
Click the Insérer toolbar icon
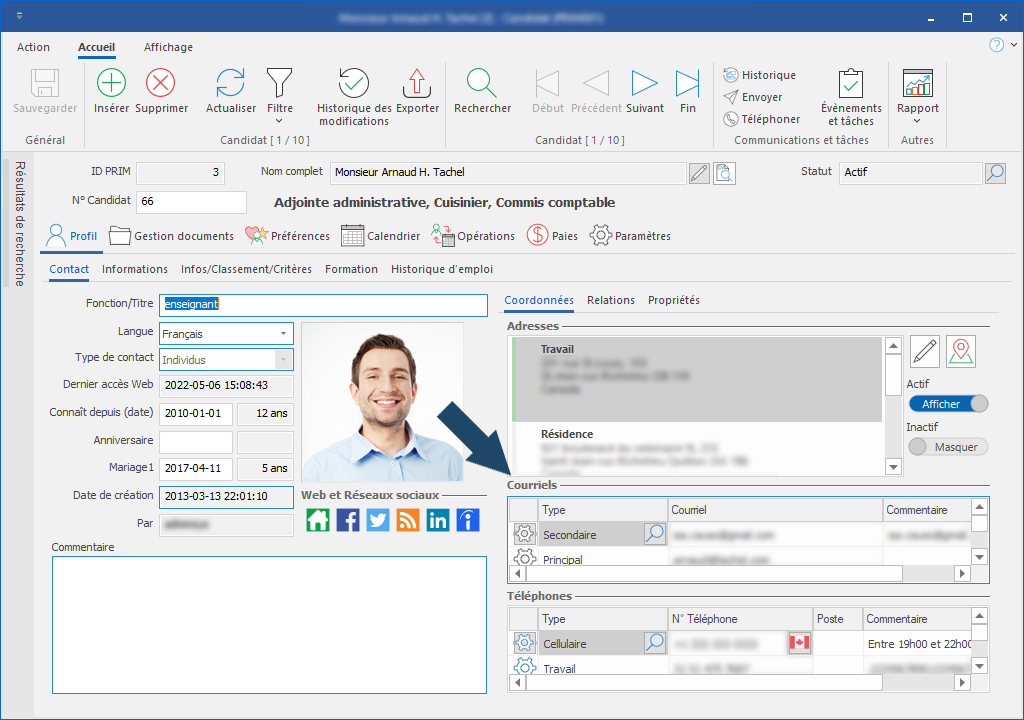tap(111, 84)
